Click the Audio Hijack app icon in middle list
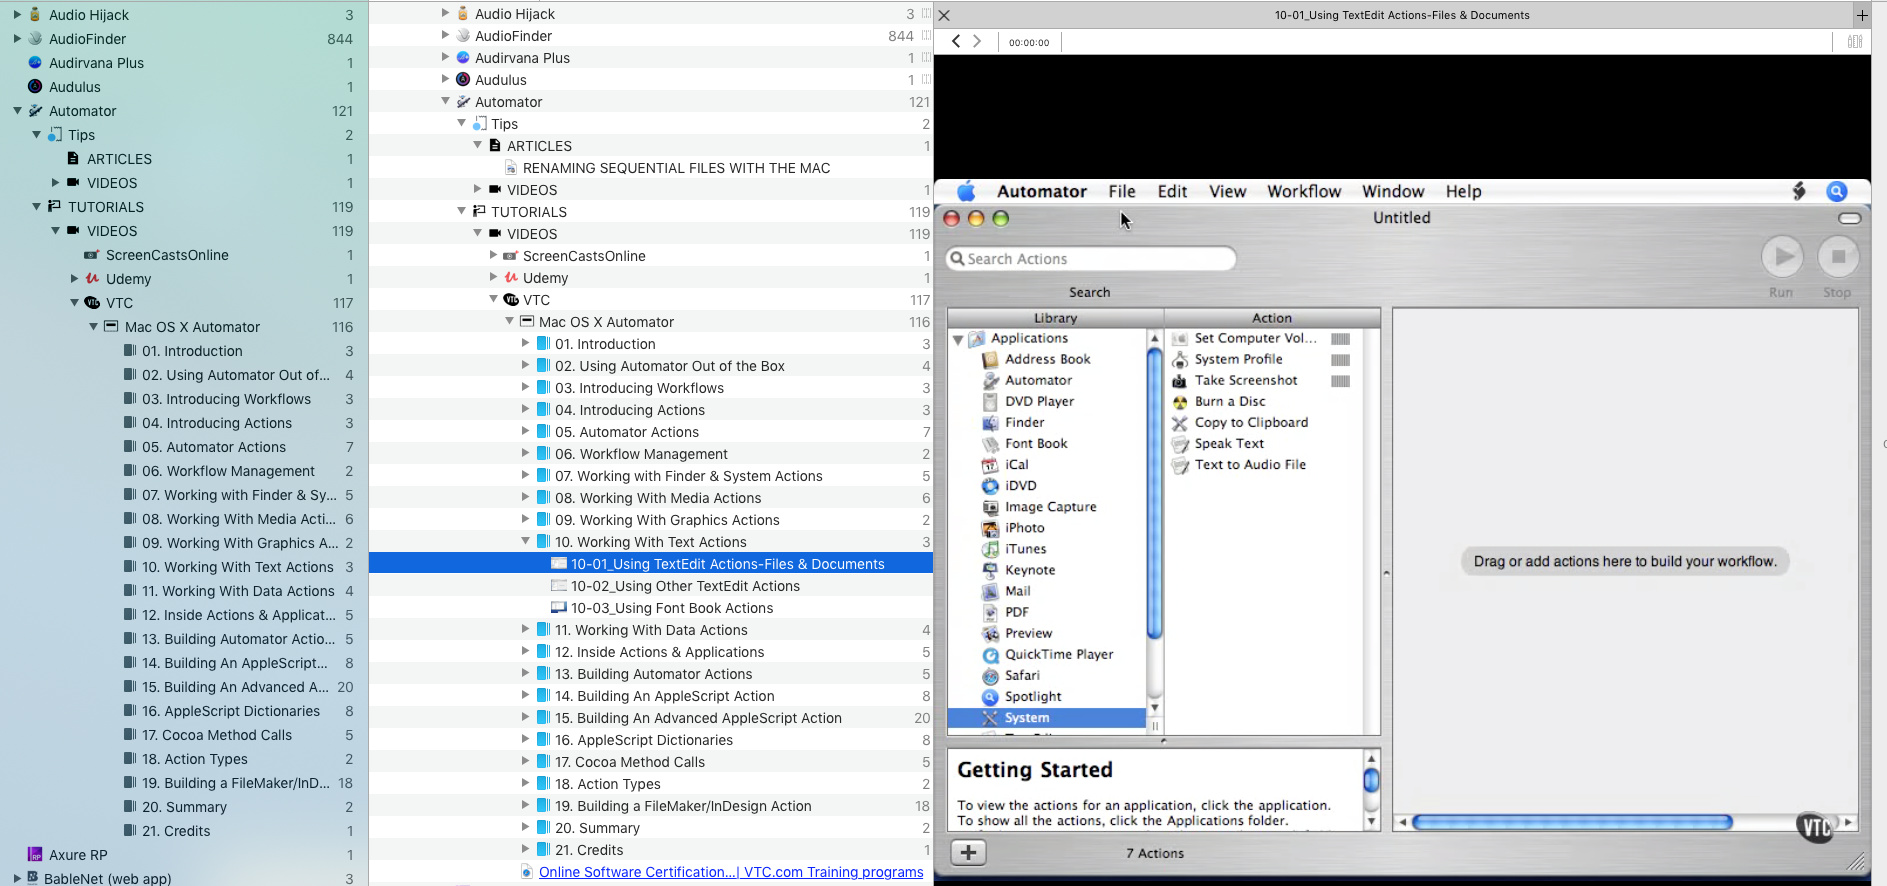Screen dimensions: 1887x886 463,14
